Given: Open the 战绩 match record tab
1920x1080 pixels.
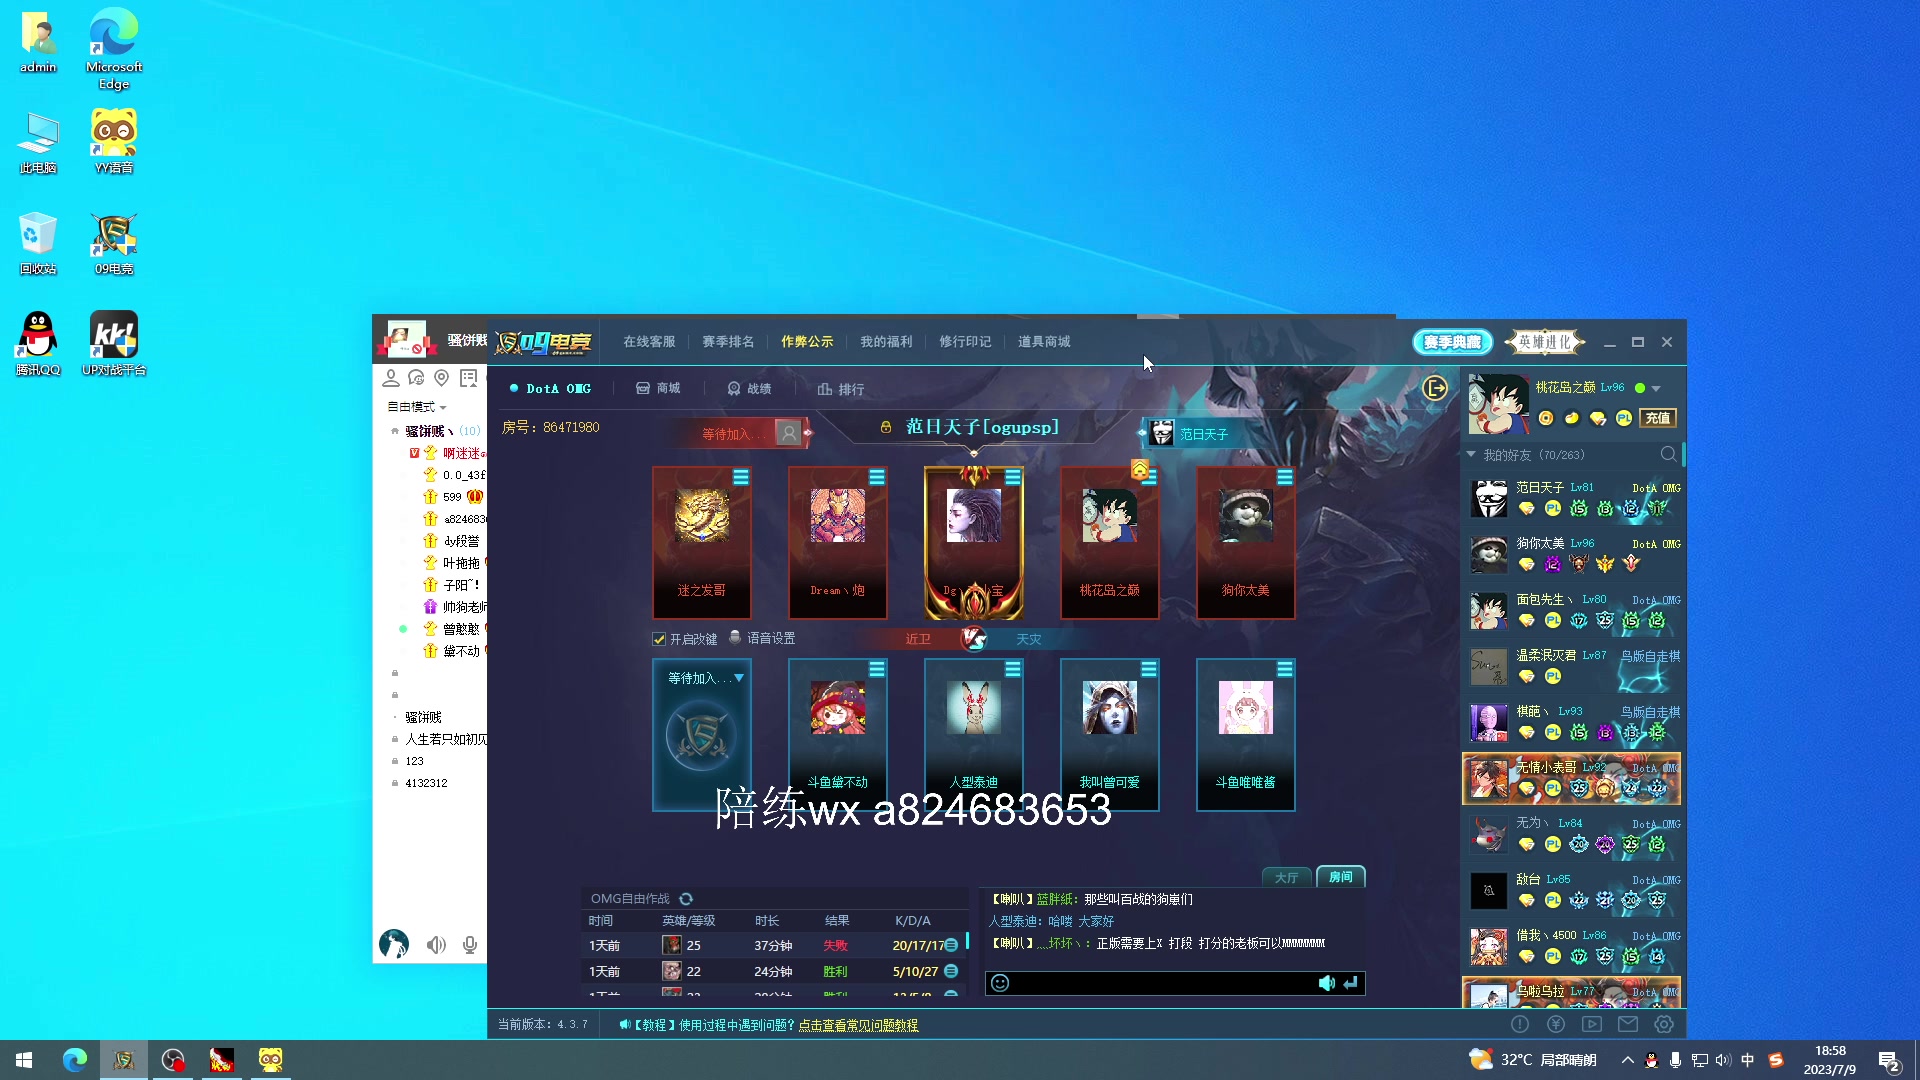Looking at the screenshot, I should click(x=749, y=389).
